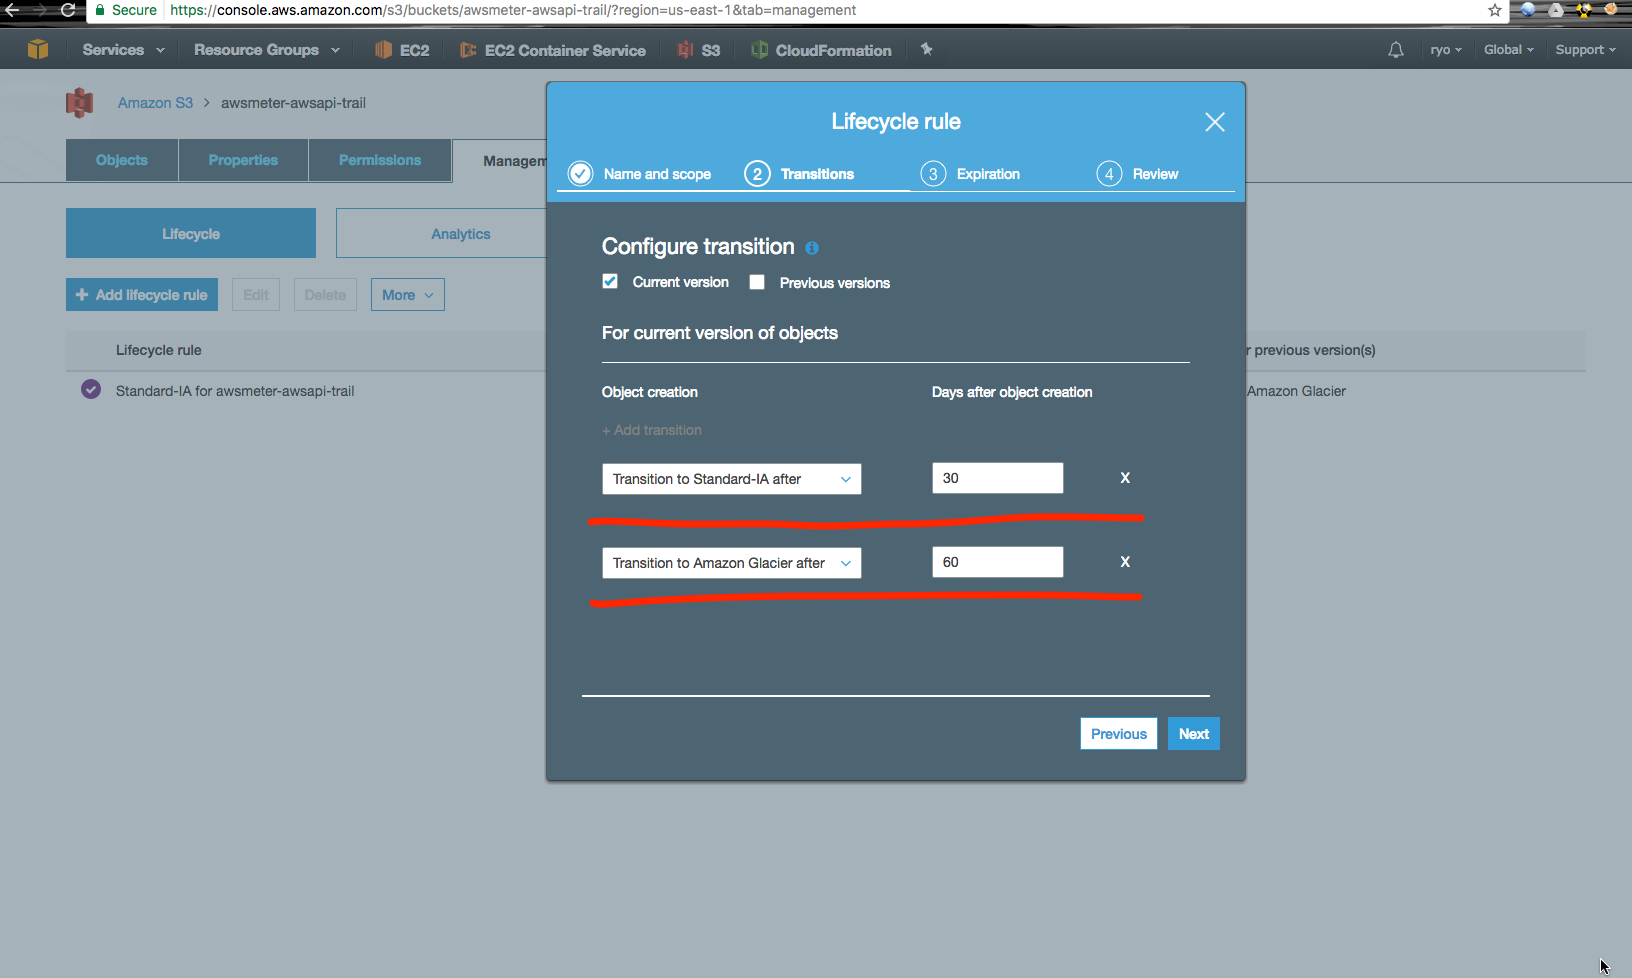This screenshot has width=1632, height=978.
Task: Go to Name and scope step
Action: click(x=640, y=174)
